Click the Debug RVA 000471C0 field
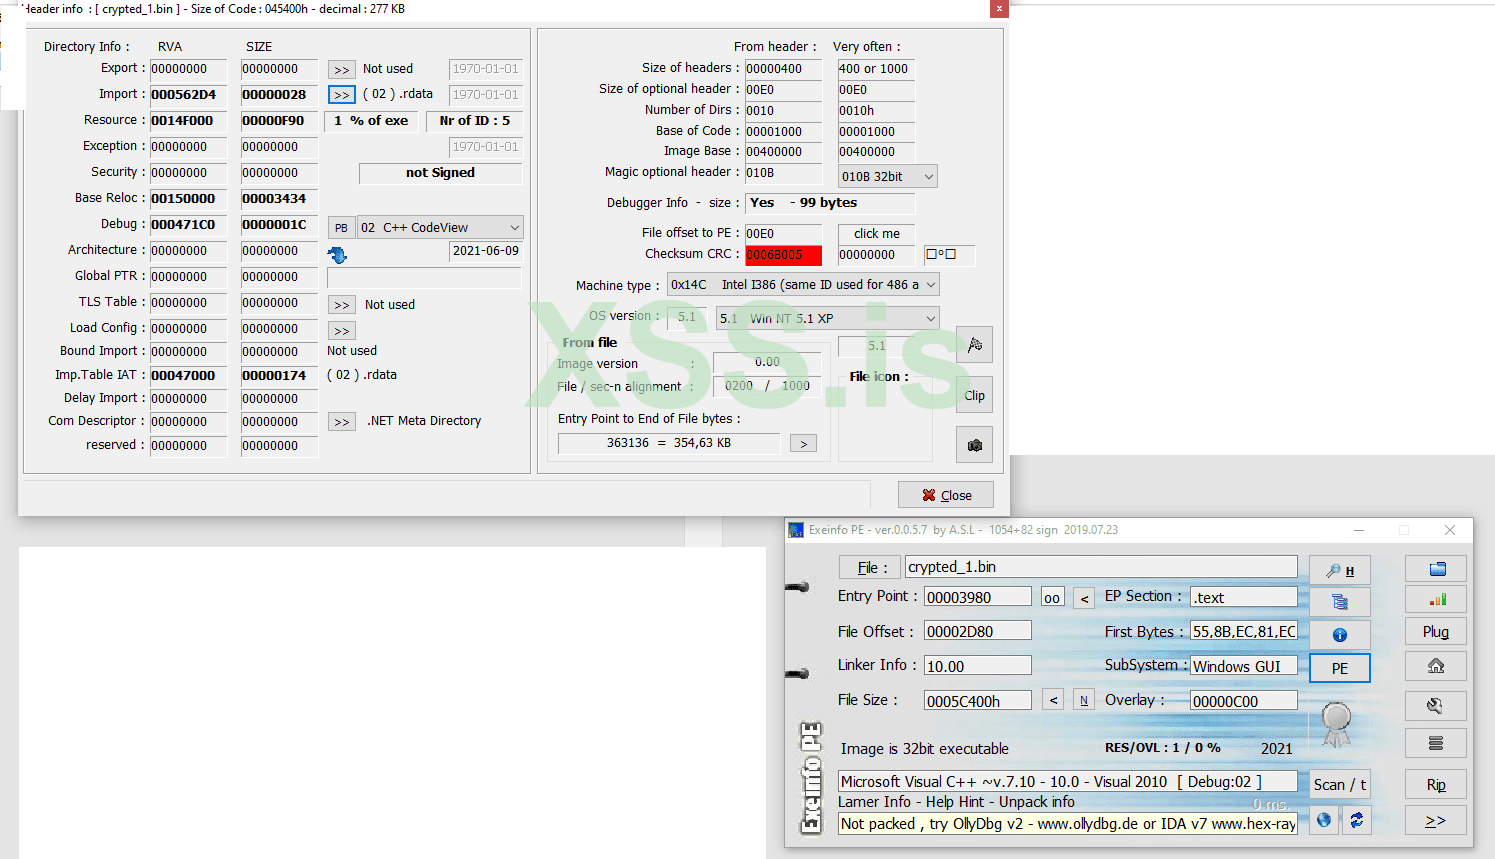Screen dimensions: 1495x859 [188, 225]
